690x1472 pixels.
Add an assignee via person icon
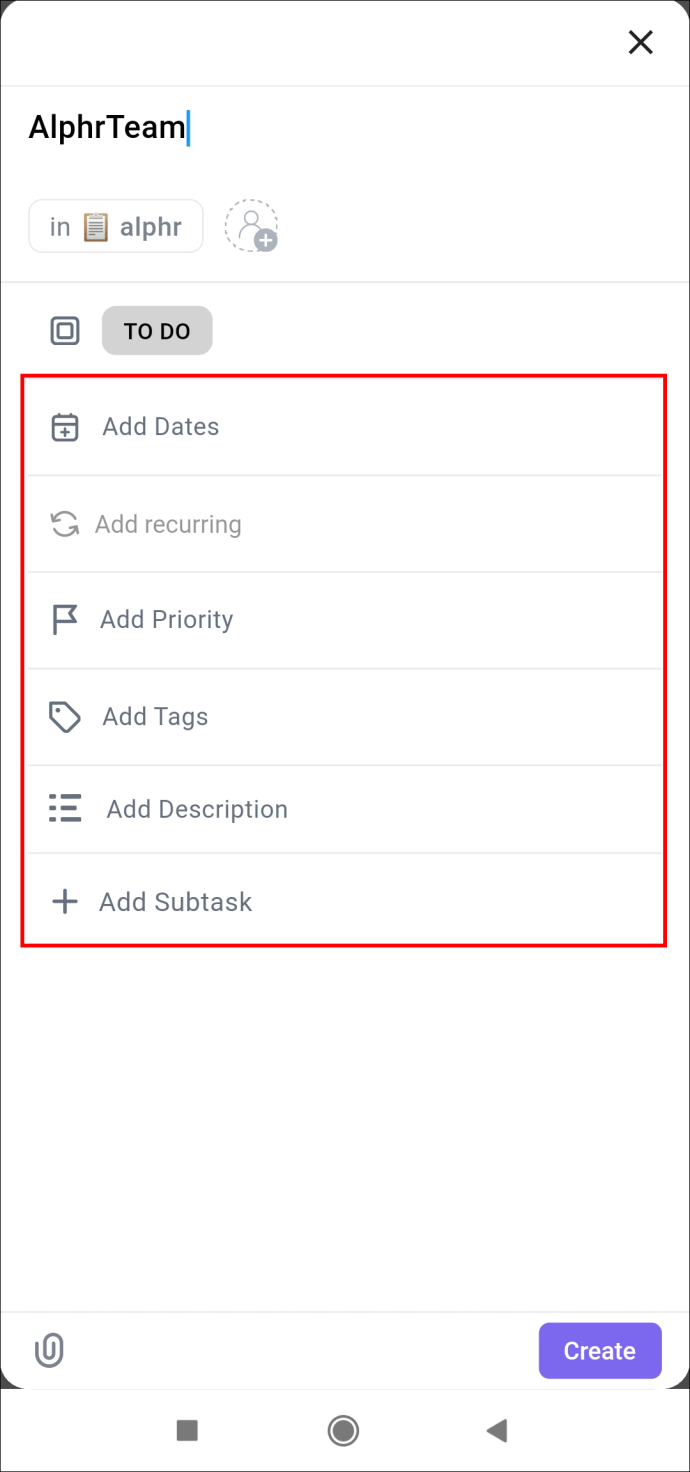[251, 226]
